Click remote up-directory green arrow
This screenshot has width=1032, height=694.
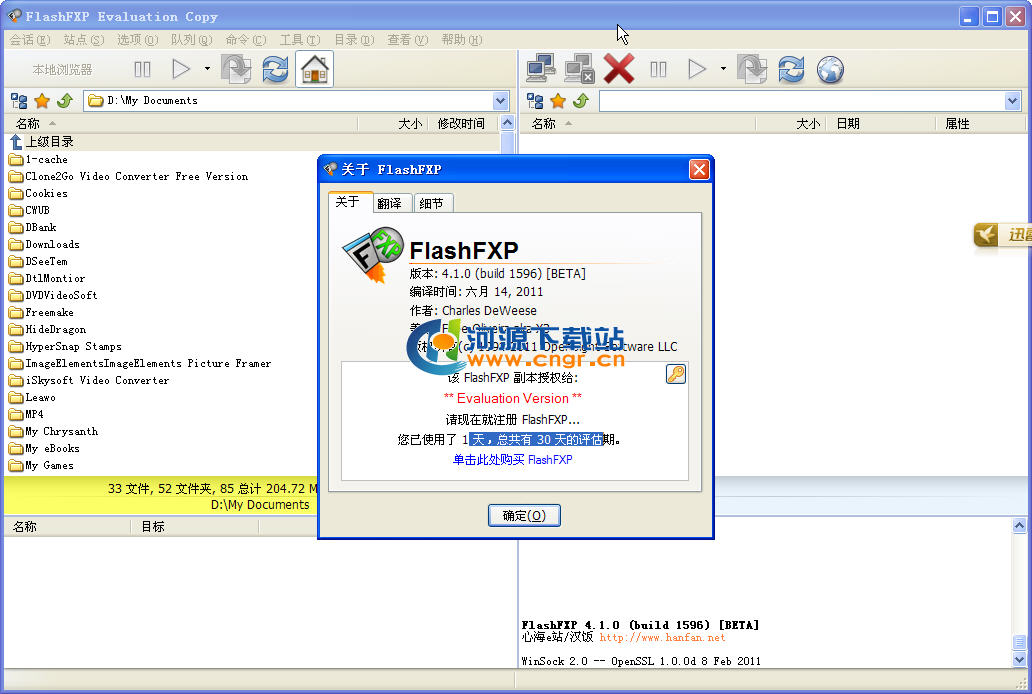pyautogui.click(x=580, y=101)
